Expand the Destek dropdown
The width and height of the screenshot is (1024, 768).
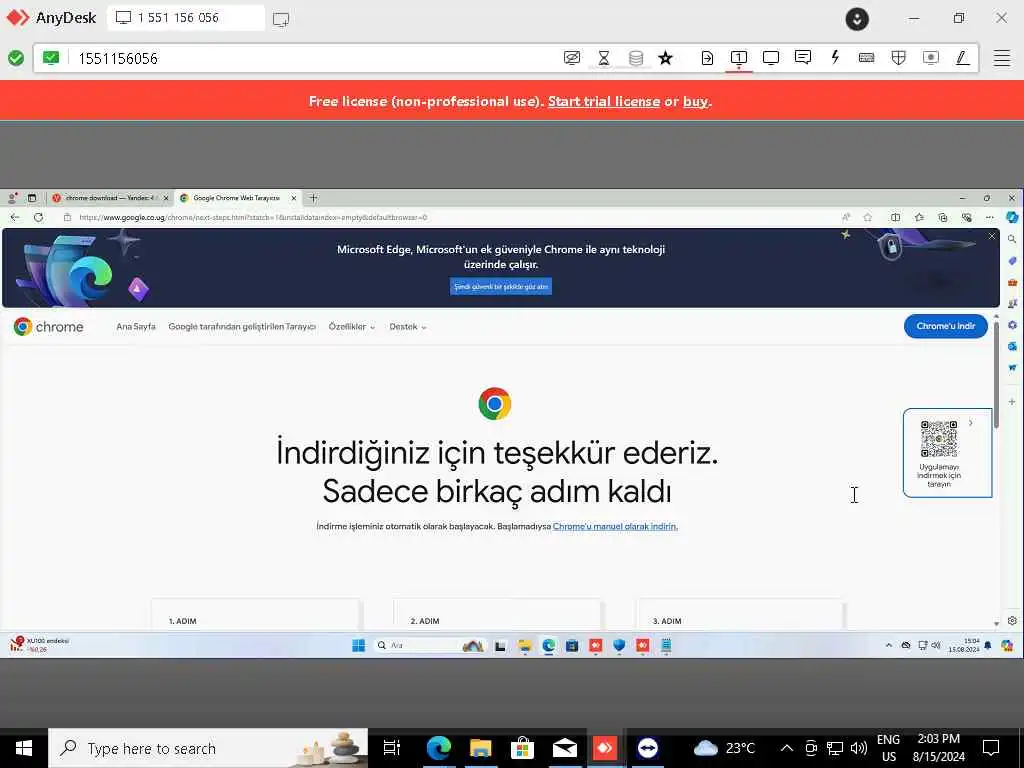[408, 327]
